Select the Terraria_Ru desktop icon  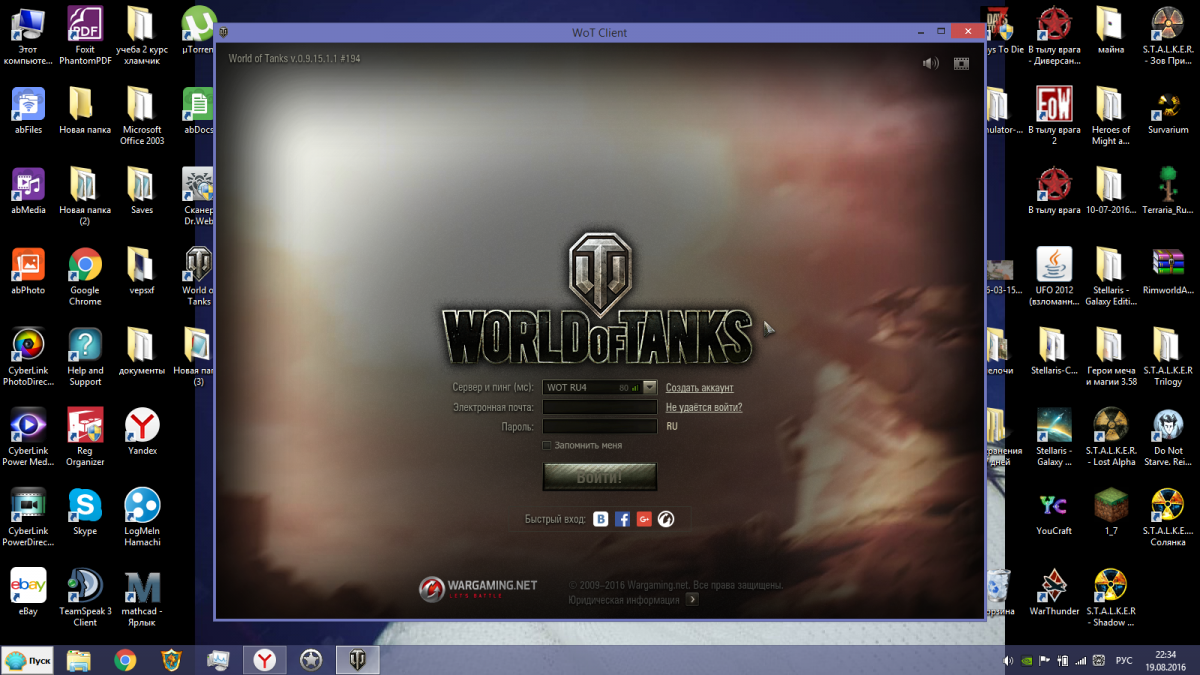[1168, 190]
